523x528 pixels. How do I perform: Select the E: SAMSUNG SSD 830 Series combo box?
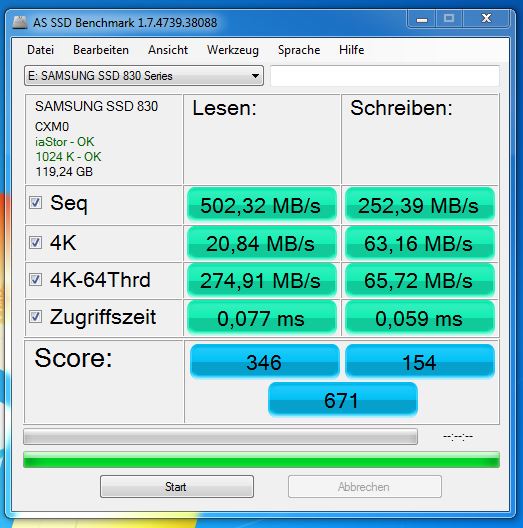[144, 76]
